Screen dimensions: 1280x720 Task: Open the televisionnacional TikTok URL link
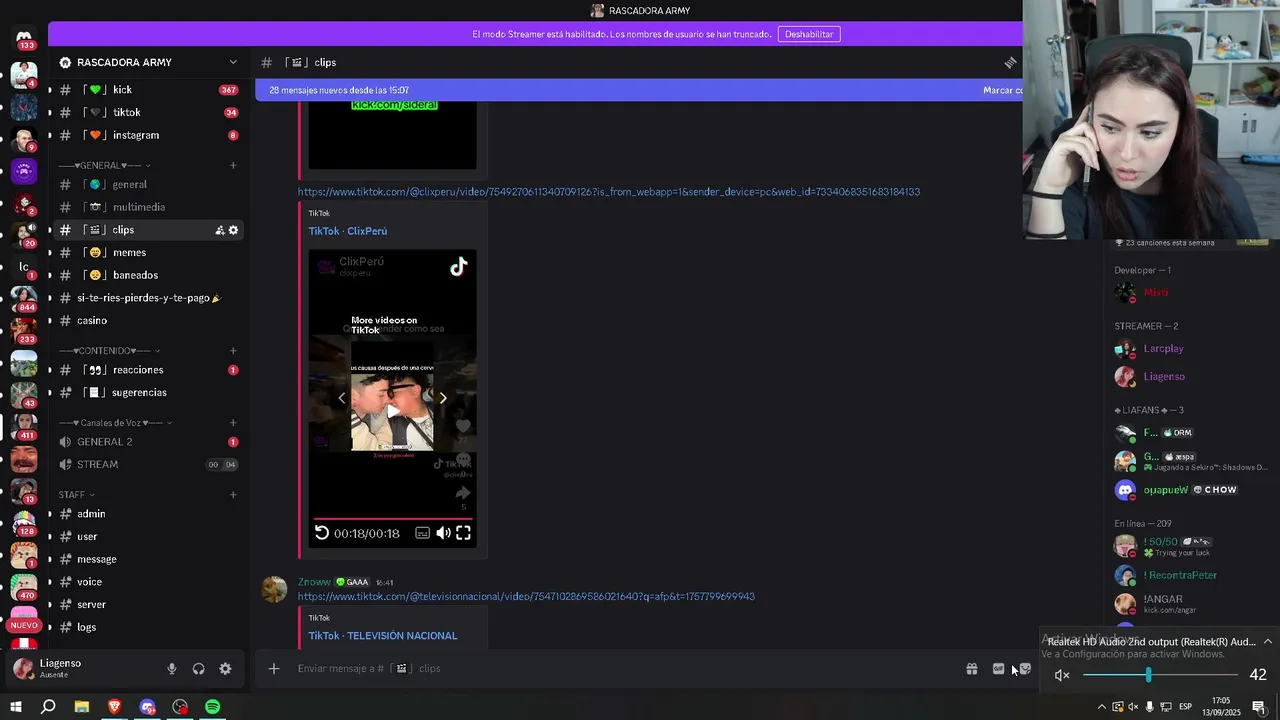point(526,597)
